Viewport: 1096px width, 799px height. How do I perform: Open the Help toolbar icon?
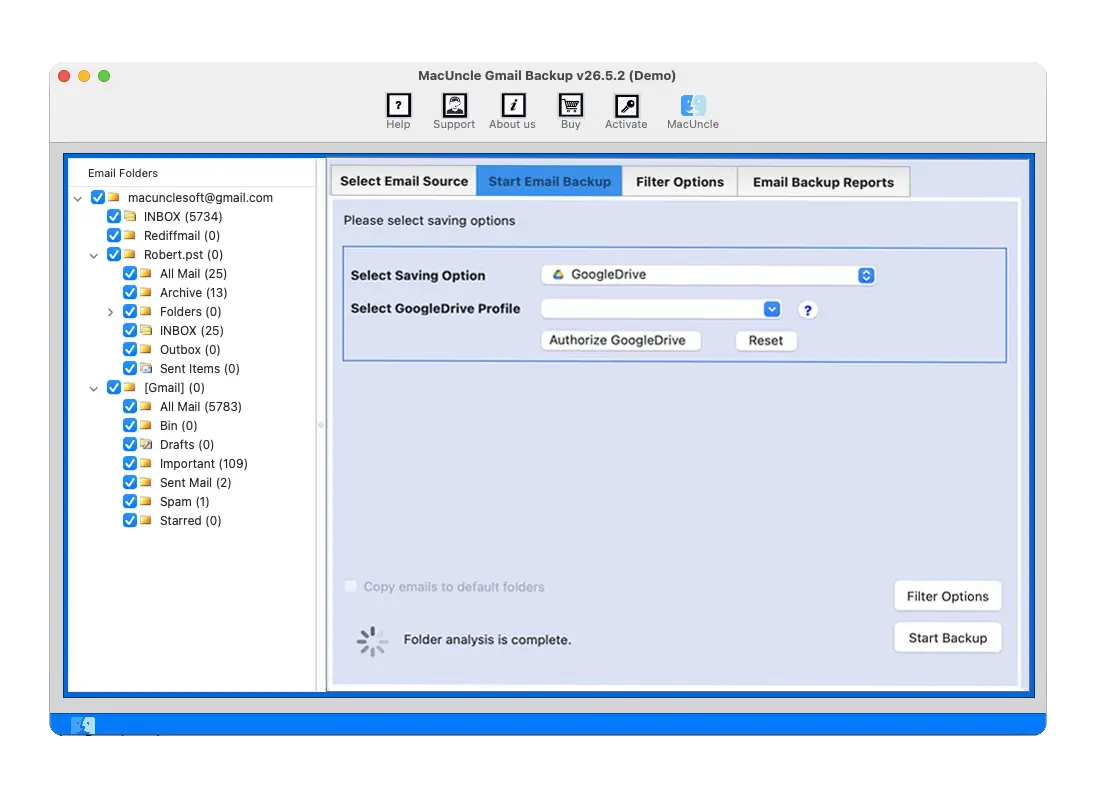398,106
